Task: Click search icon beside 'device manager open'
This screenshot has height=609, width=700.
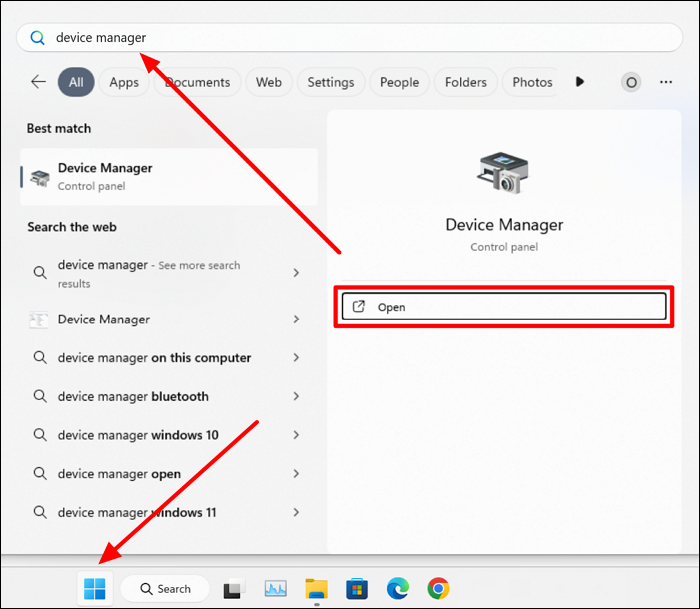Action: point(40,473)
